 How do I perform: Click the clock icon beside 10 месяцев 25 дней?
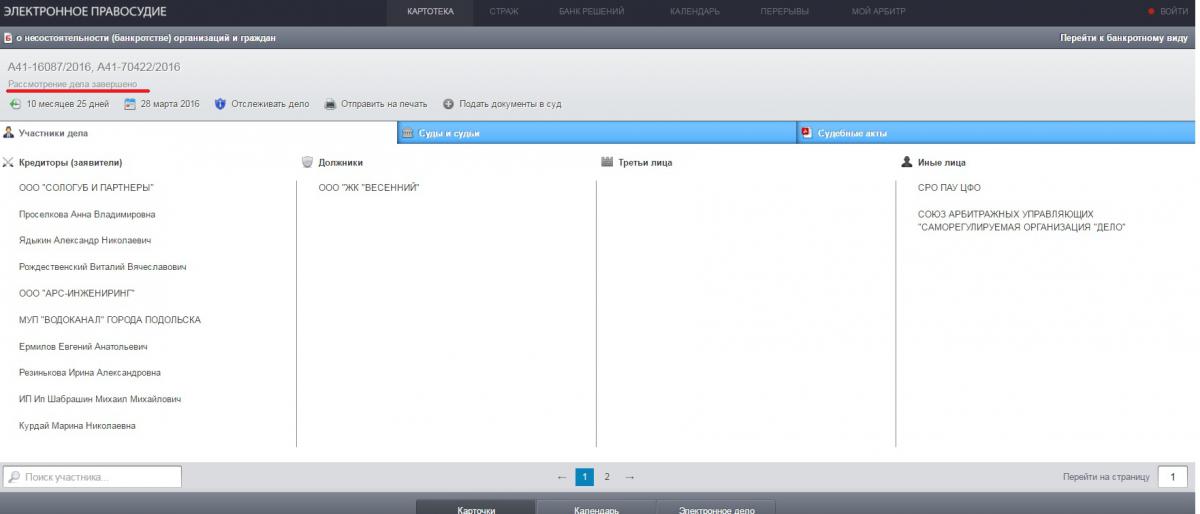pyautogui.click(x=15, y=104)
